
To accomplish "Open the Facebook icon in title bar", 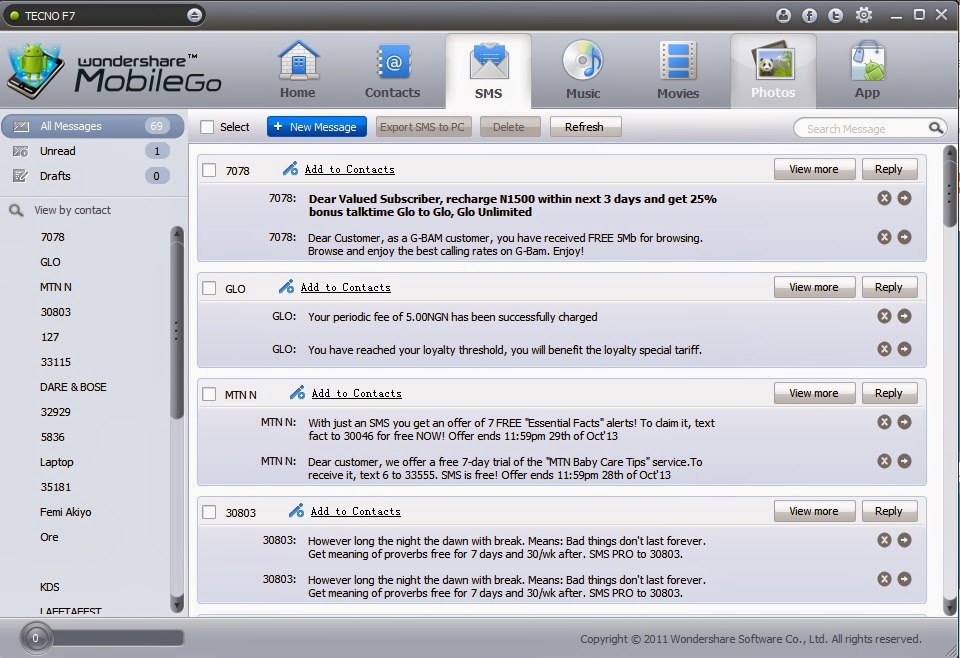I will coord(809,15).
